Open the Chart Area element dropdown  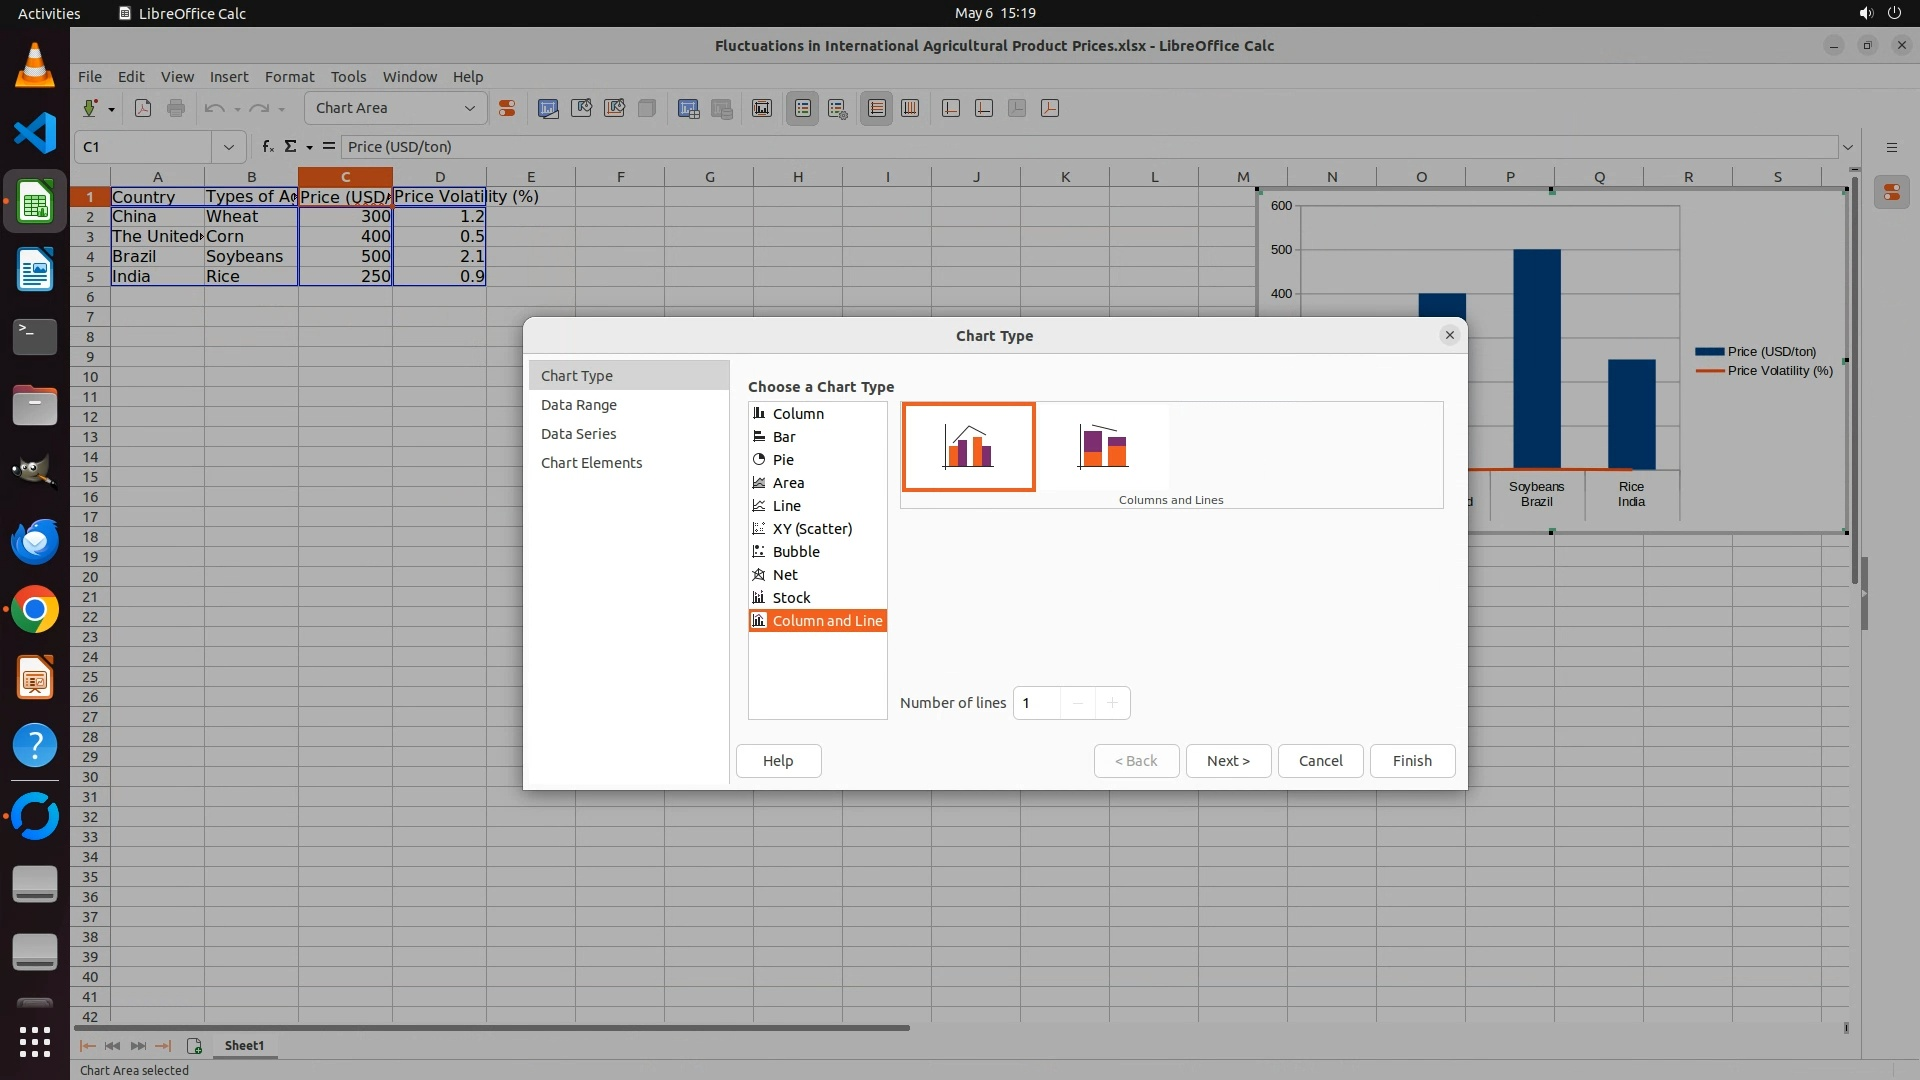coord(469,108)
